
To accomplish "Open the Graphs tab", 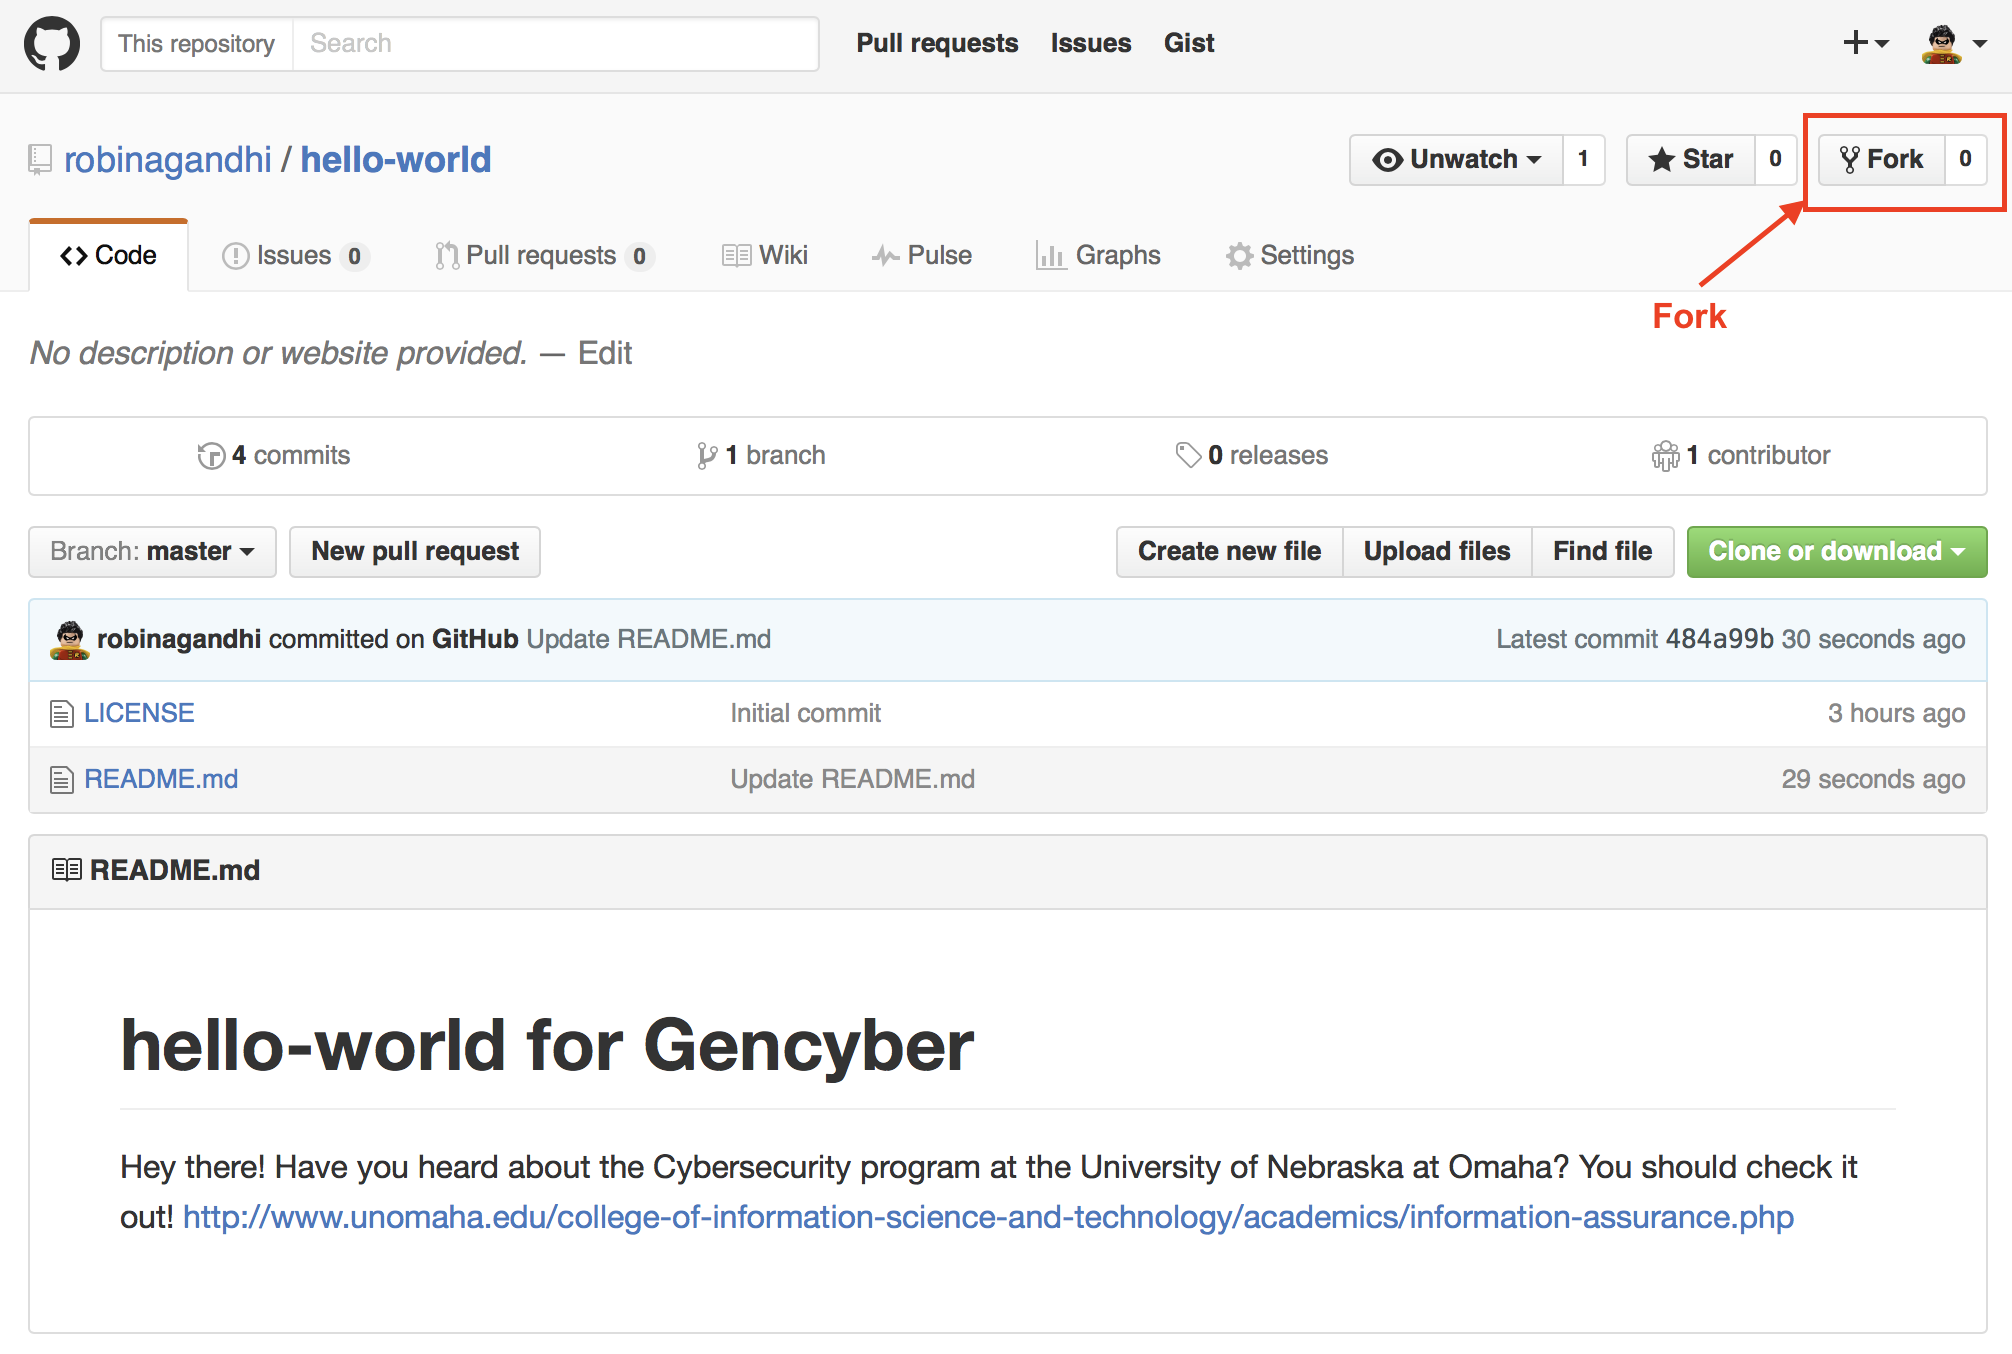I will pyautogui.click(x=1098, y=256).
